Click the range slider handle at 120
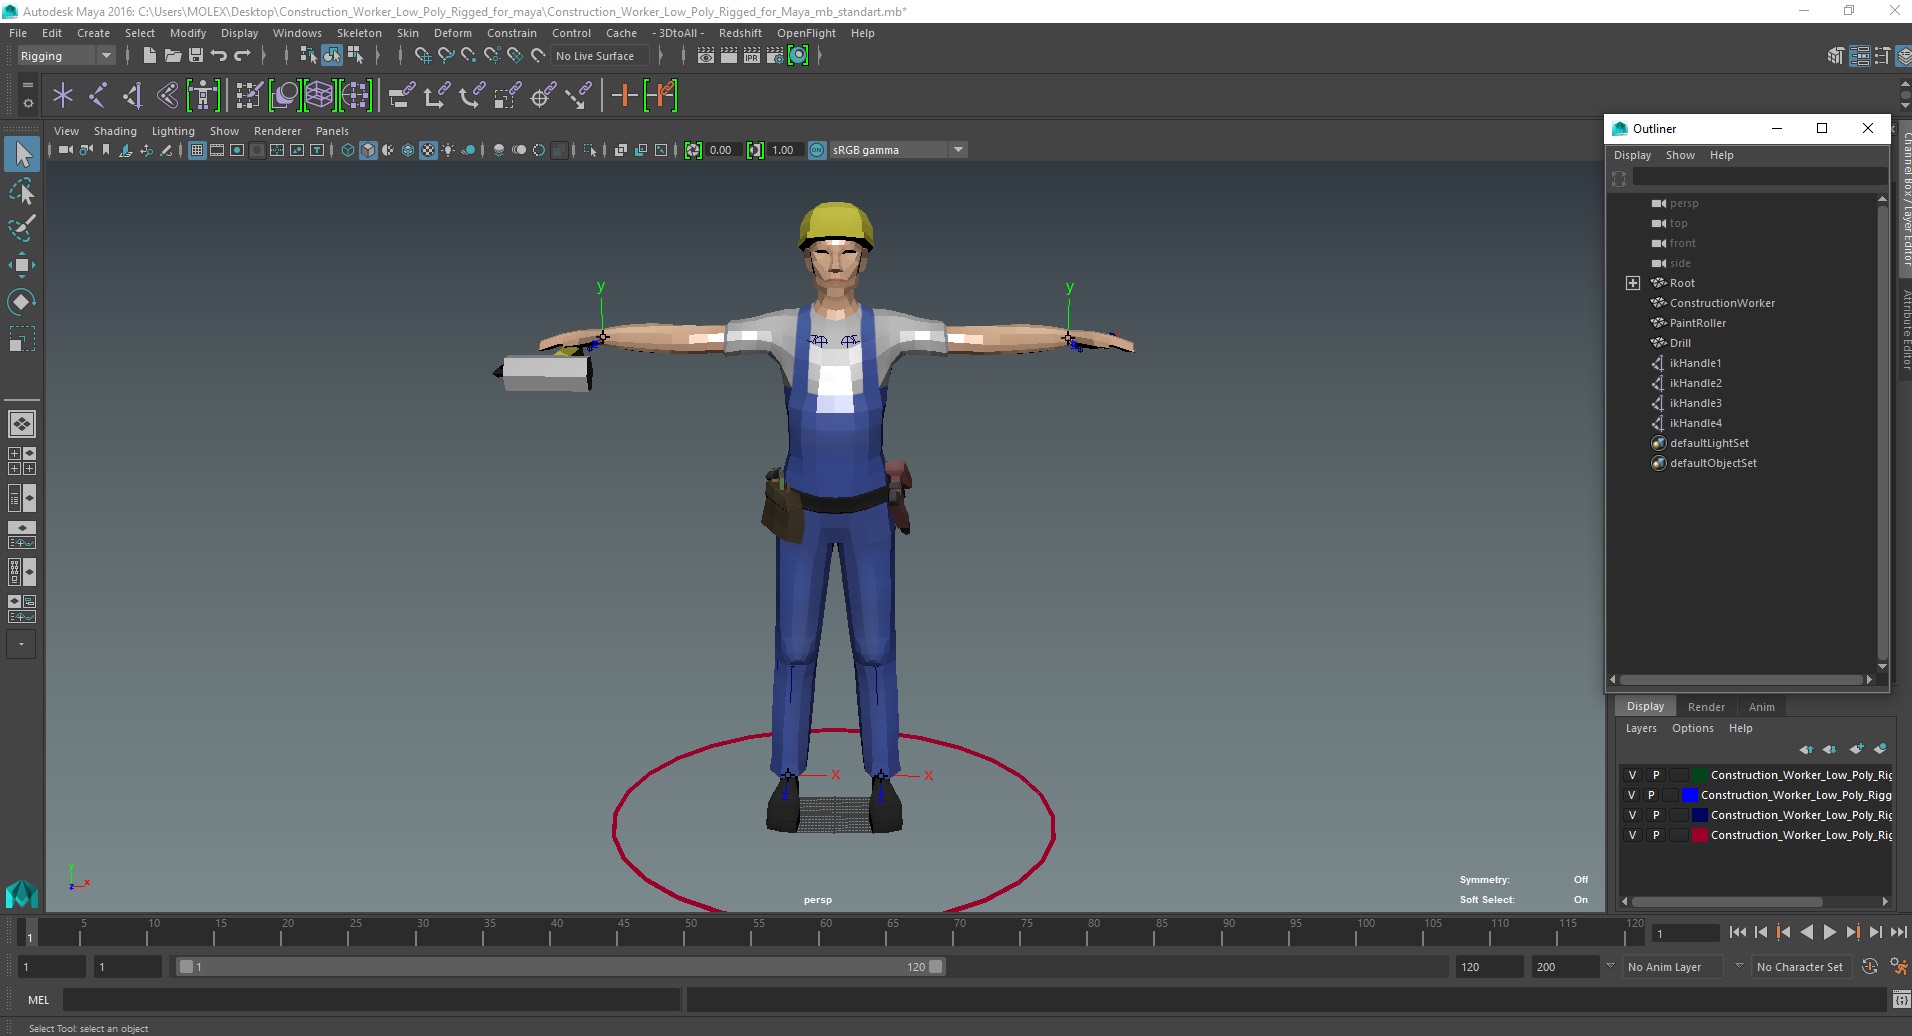1912x1036 pixels. tap(935, 967)
